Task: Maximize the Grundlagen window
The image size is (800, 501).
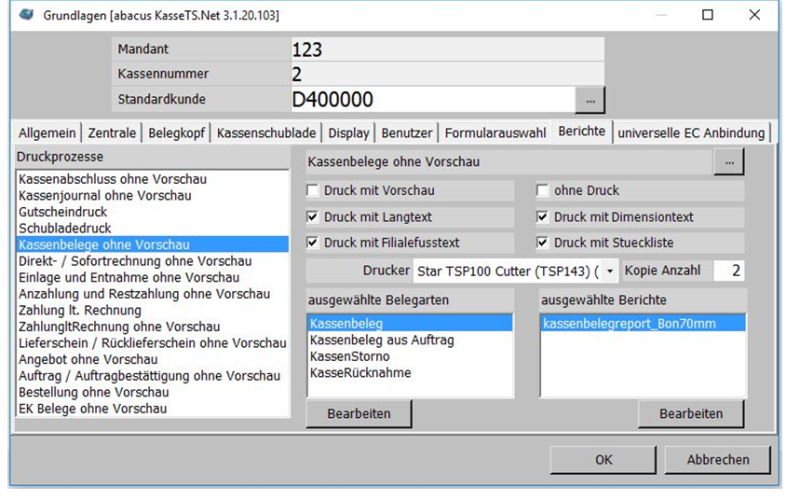Action: (707, 15)
